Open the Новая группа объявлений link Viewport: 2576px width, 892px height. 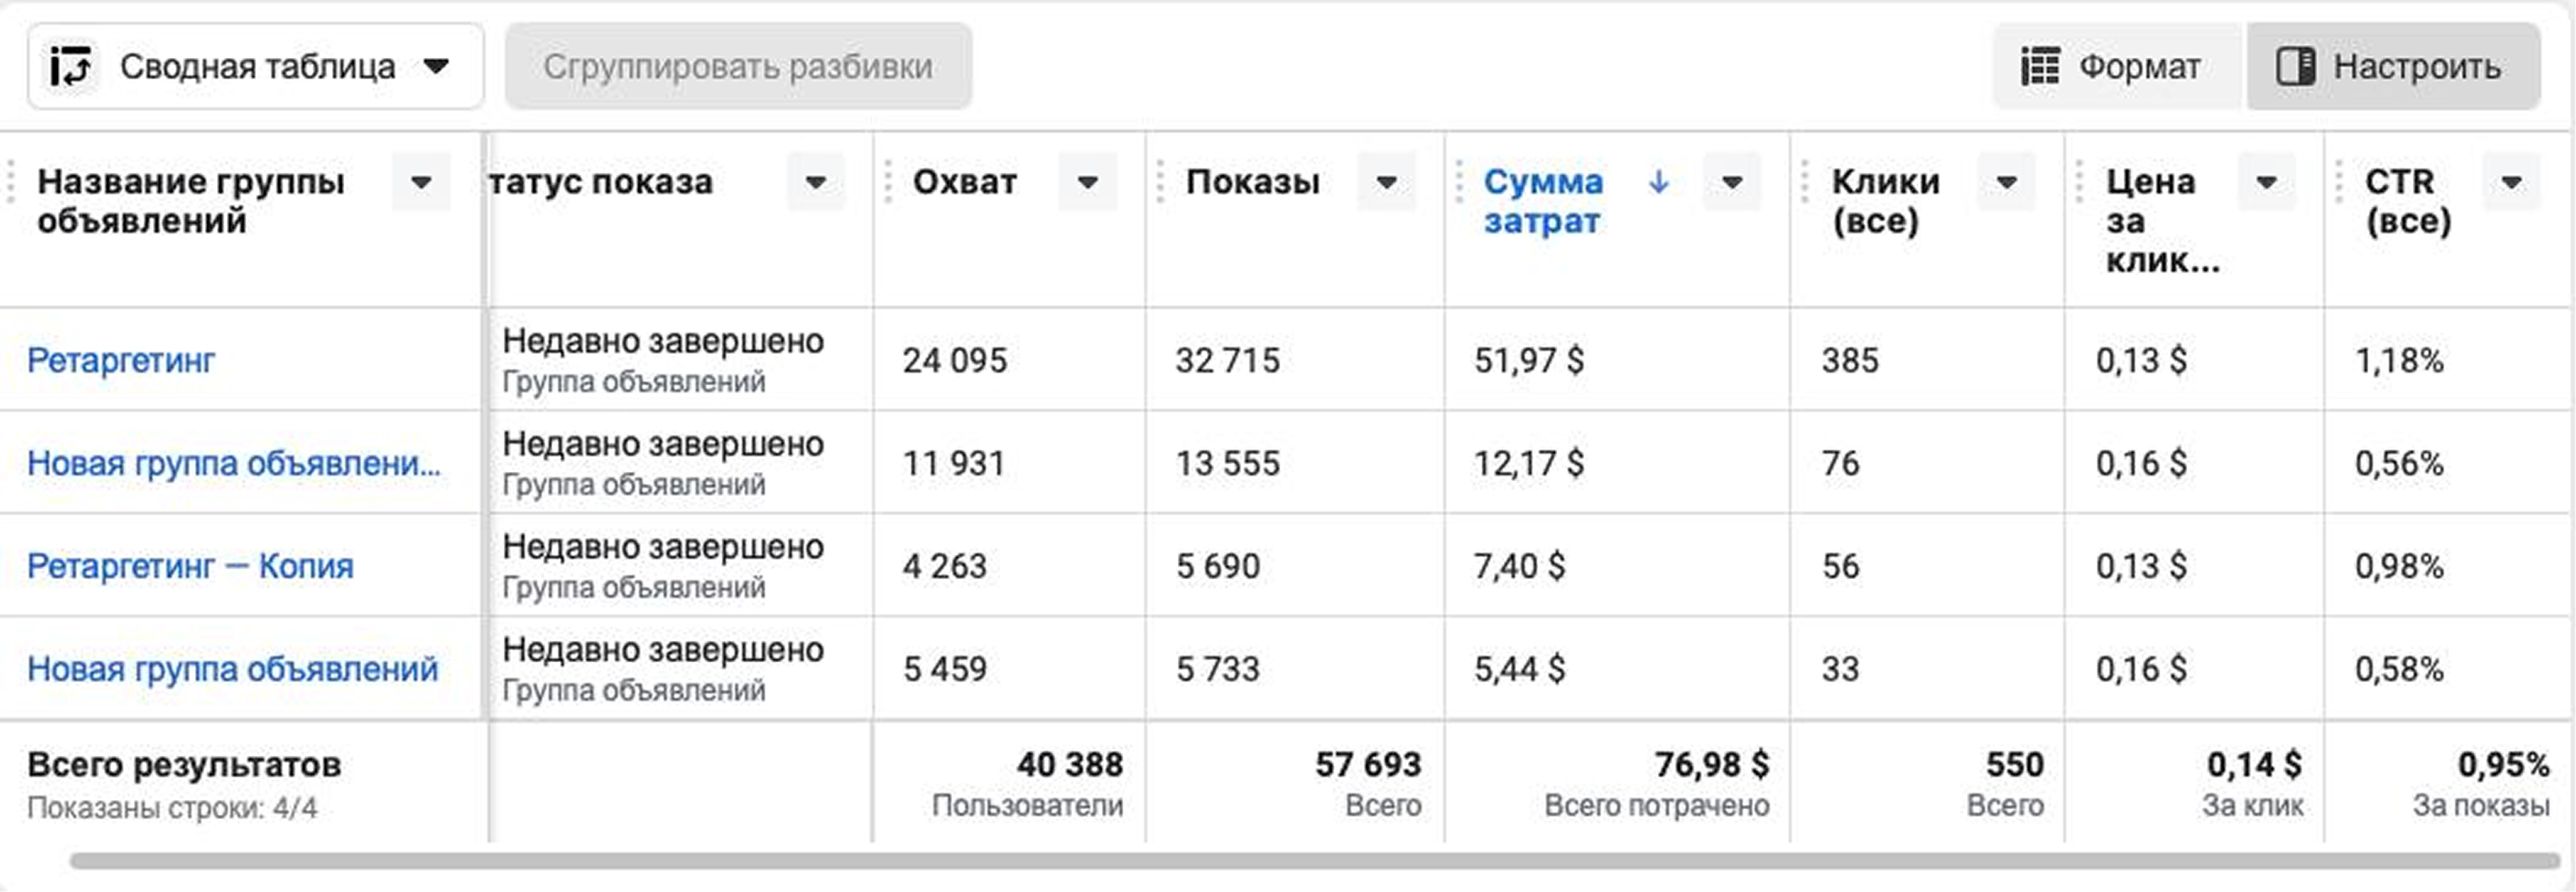(x=232, y=669)
